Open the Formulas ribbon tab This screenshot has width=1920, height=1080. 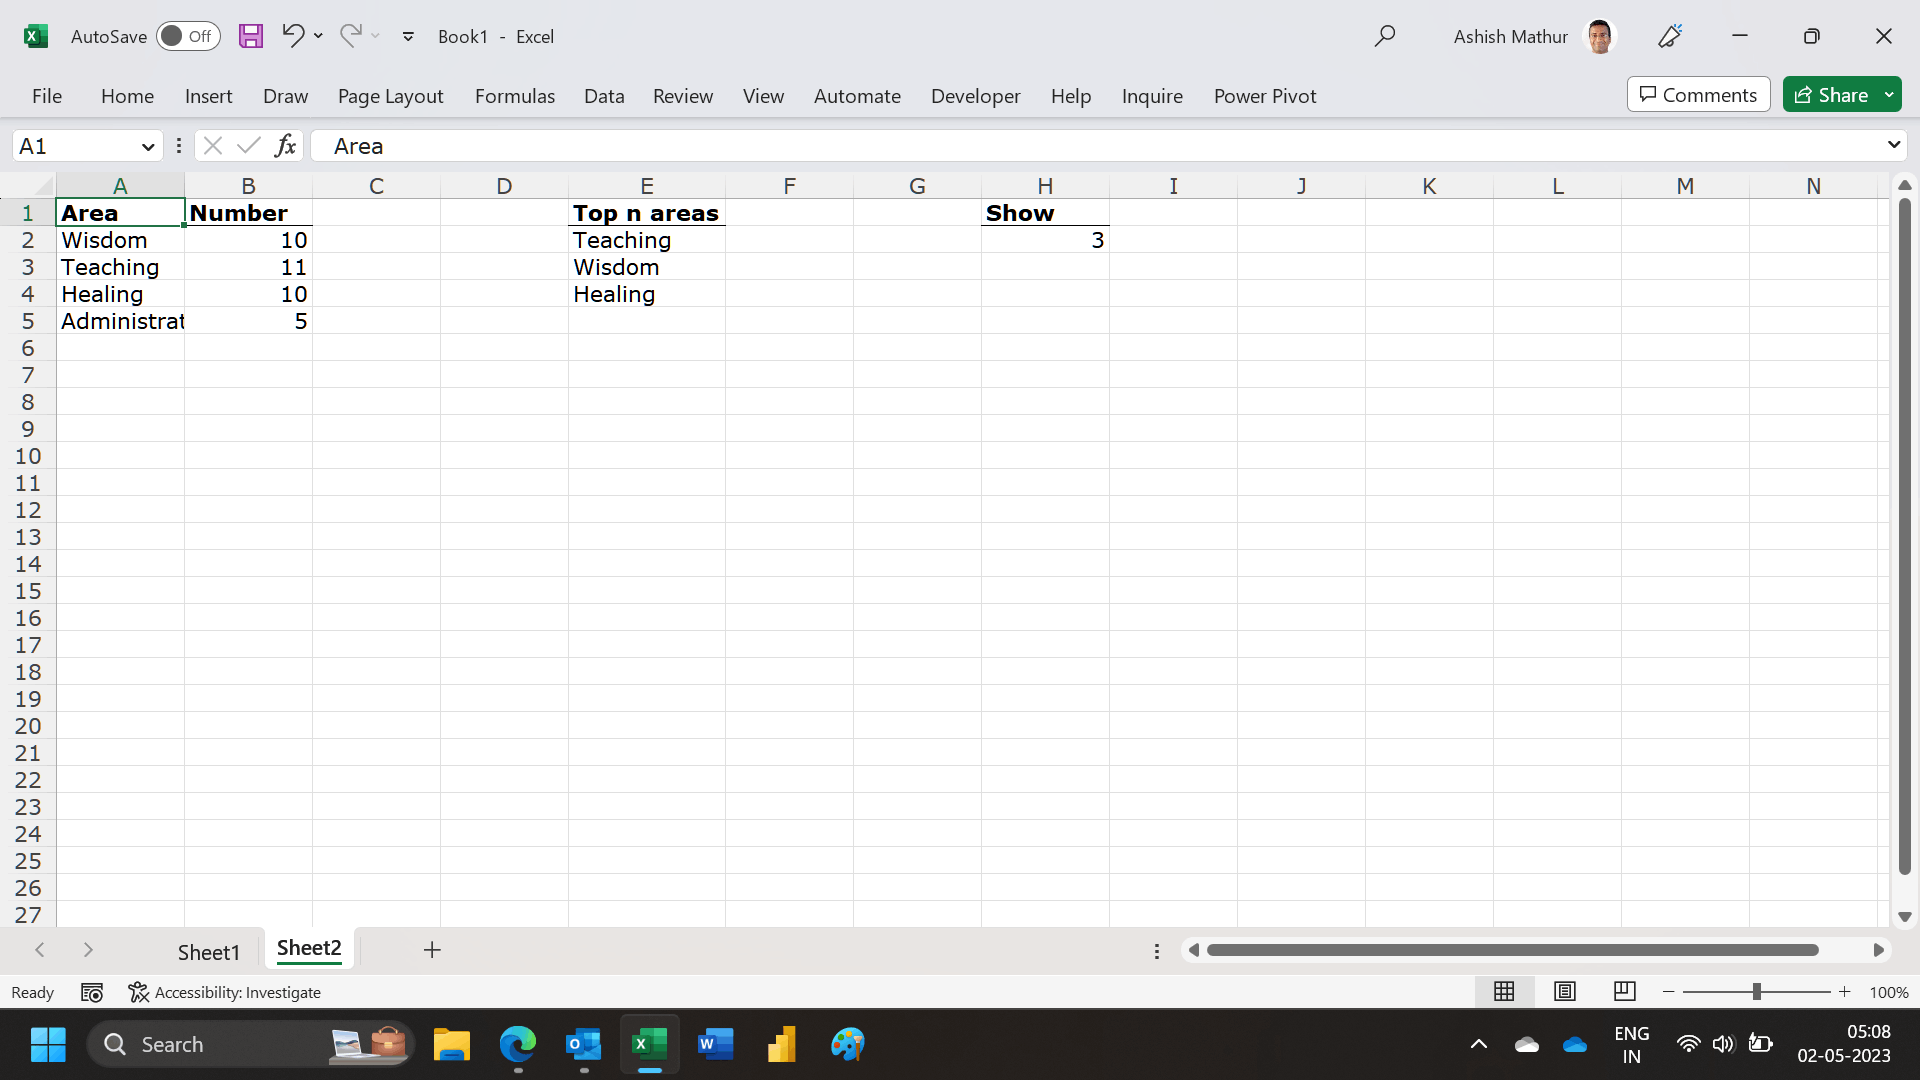514,96
